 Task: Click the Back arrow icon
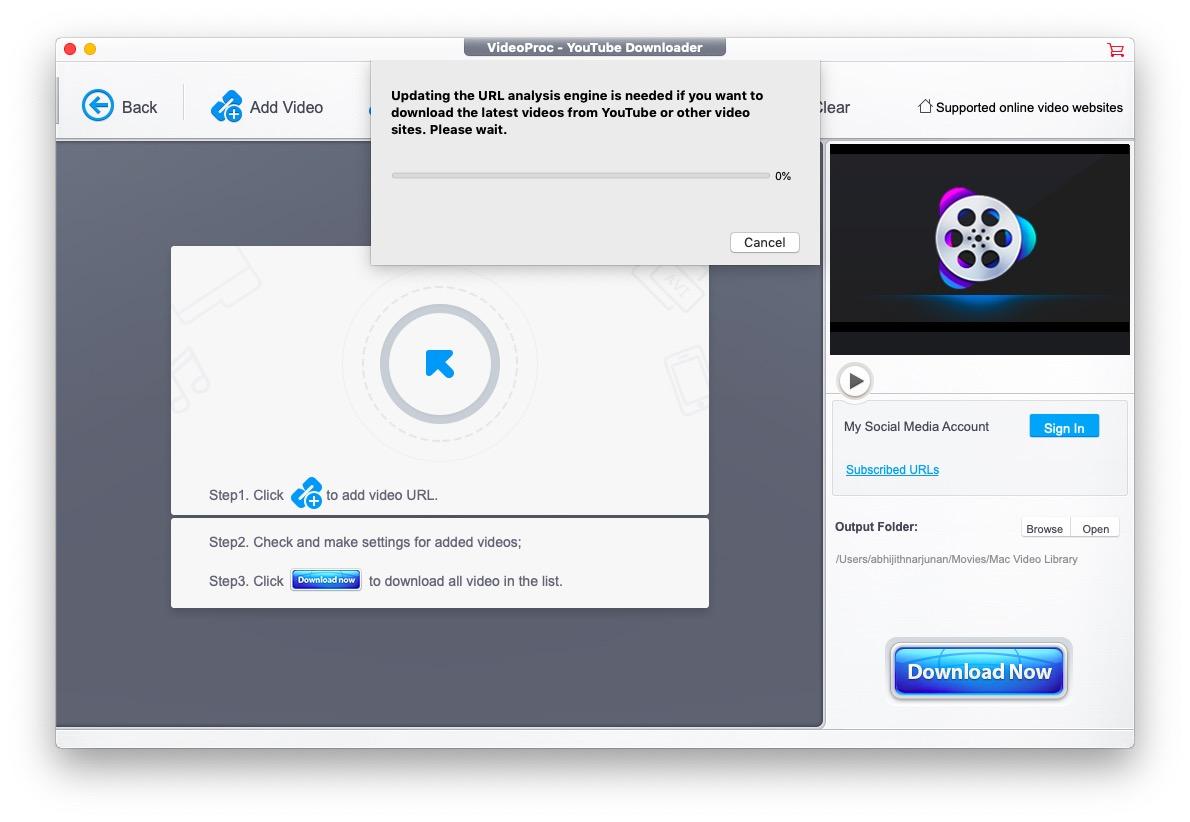(x=98, y=106)
